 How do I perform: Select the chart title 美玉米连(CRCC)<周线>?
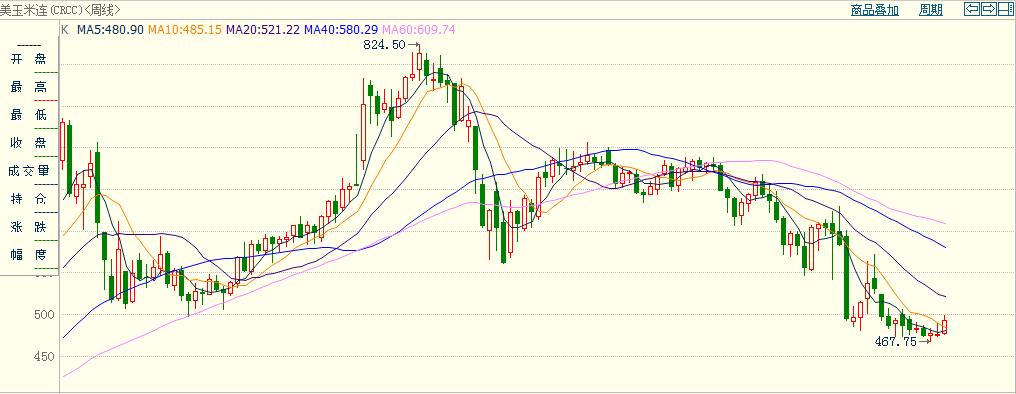point(60,10)
